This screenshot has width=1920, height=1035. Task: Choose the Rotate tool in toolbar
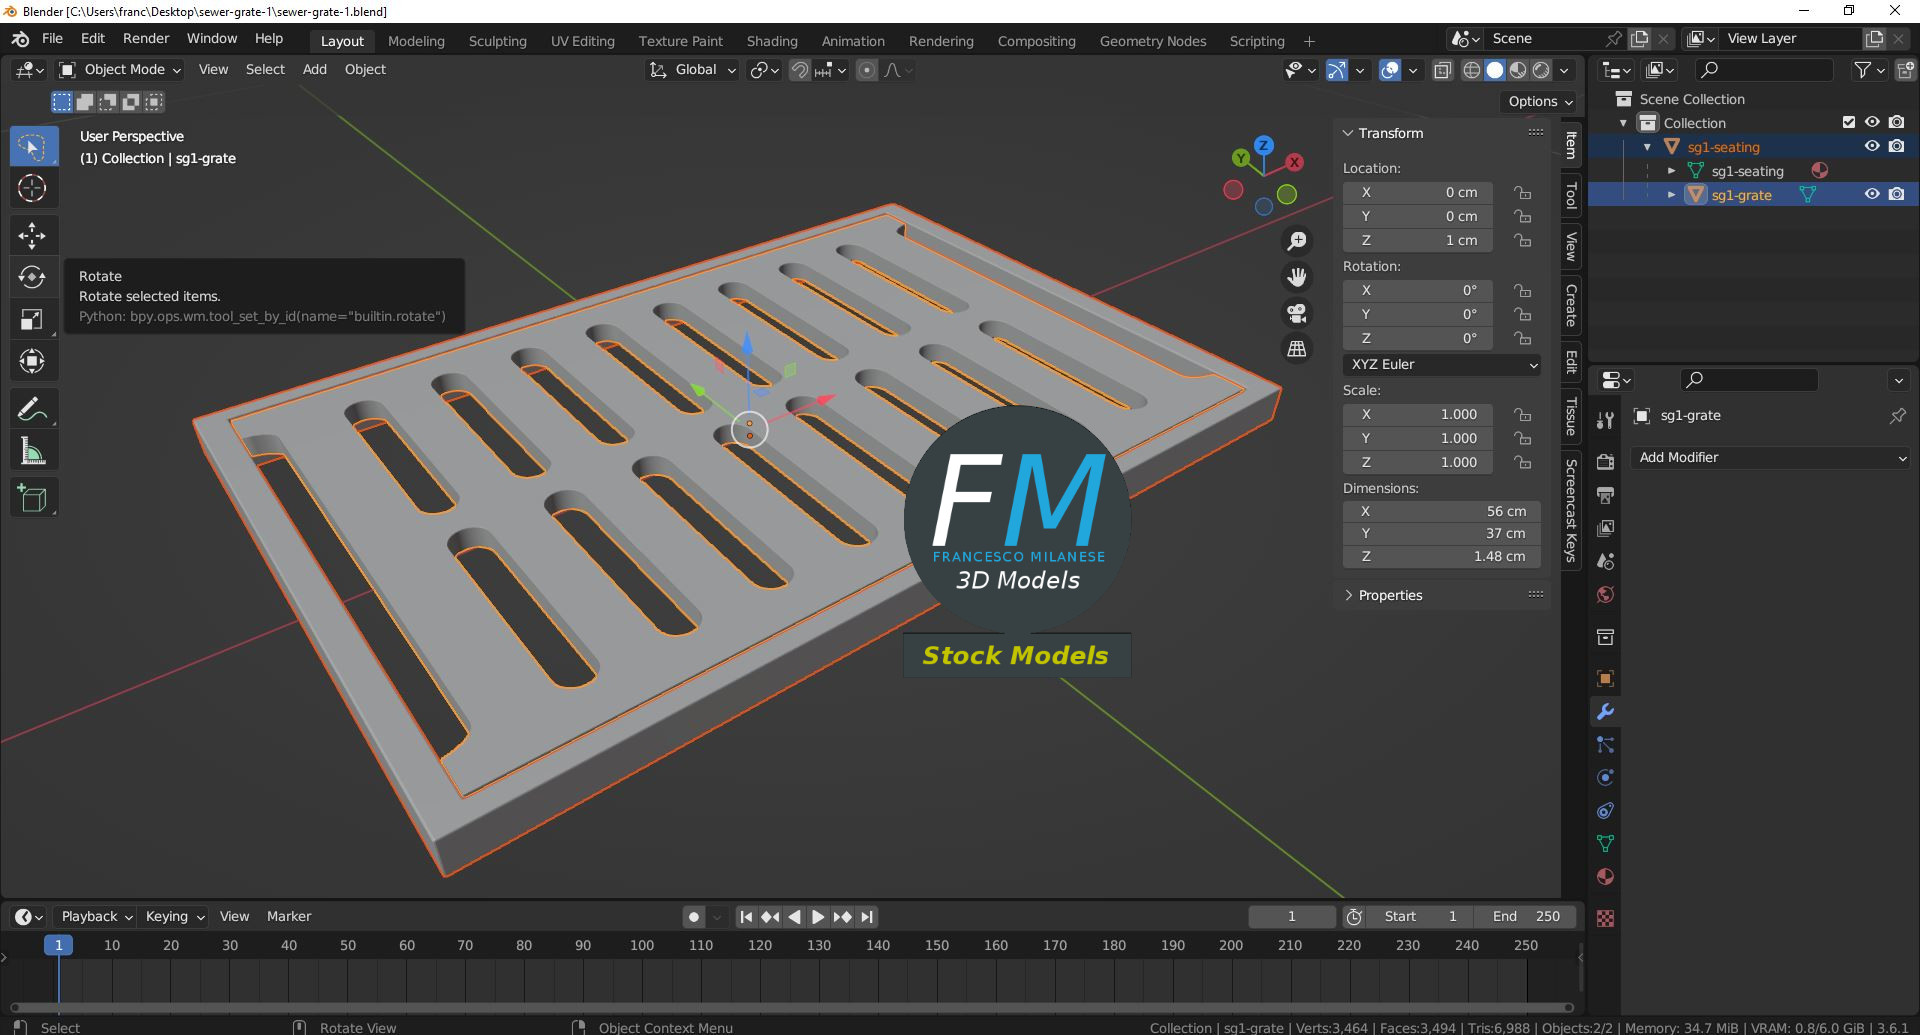point(32,277)
